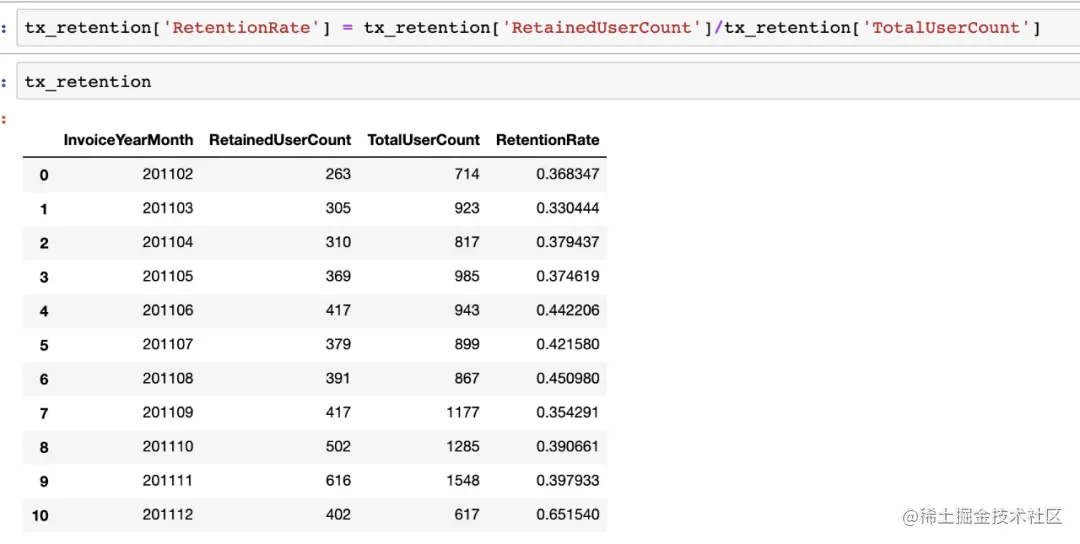Click row index 10 in the table

point(40,515)
